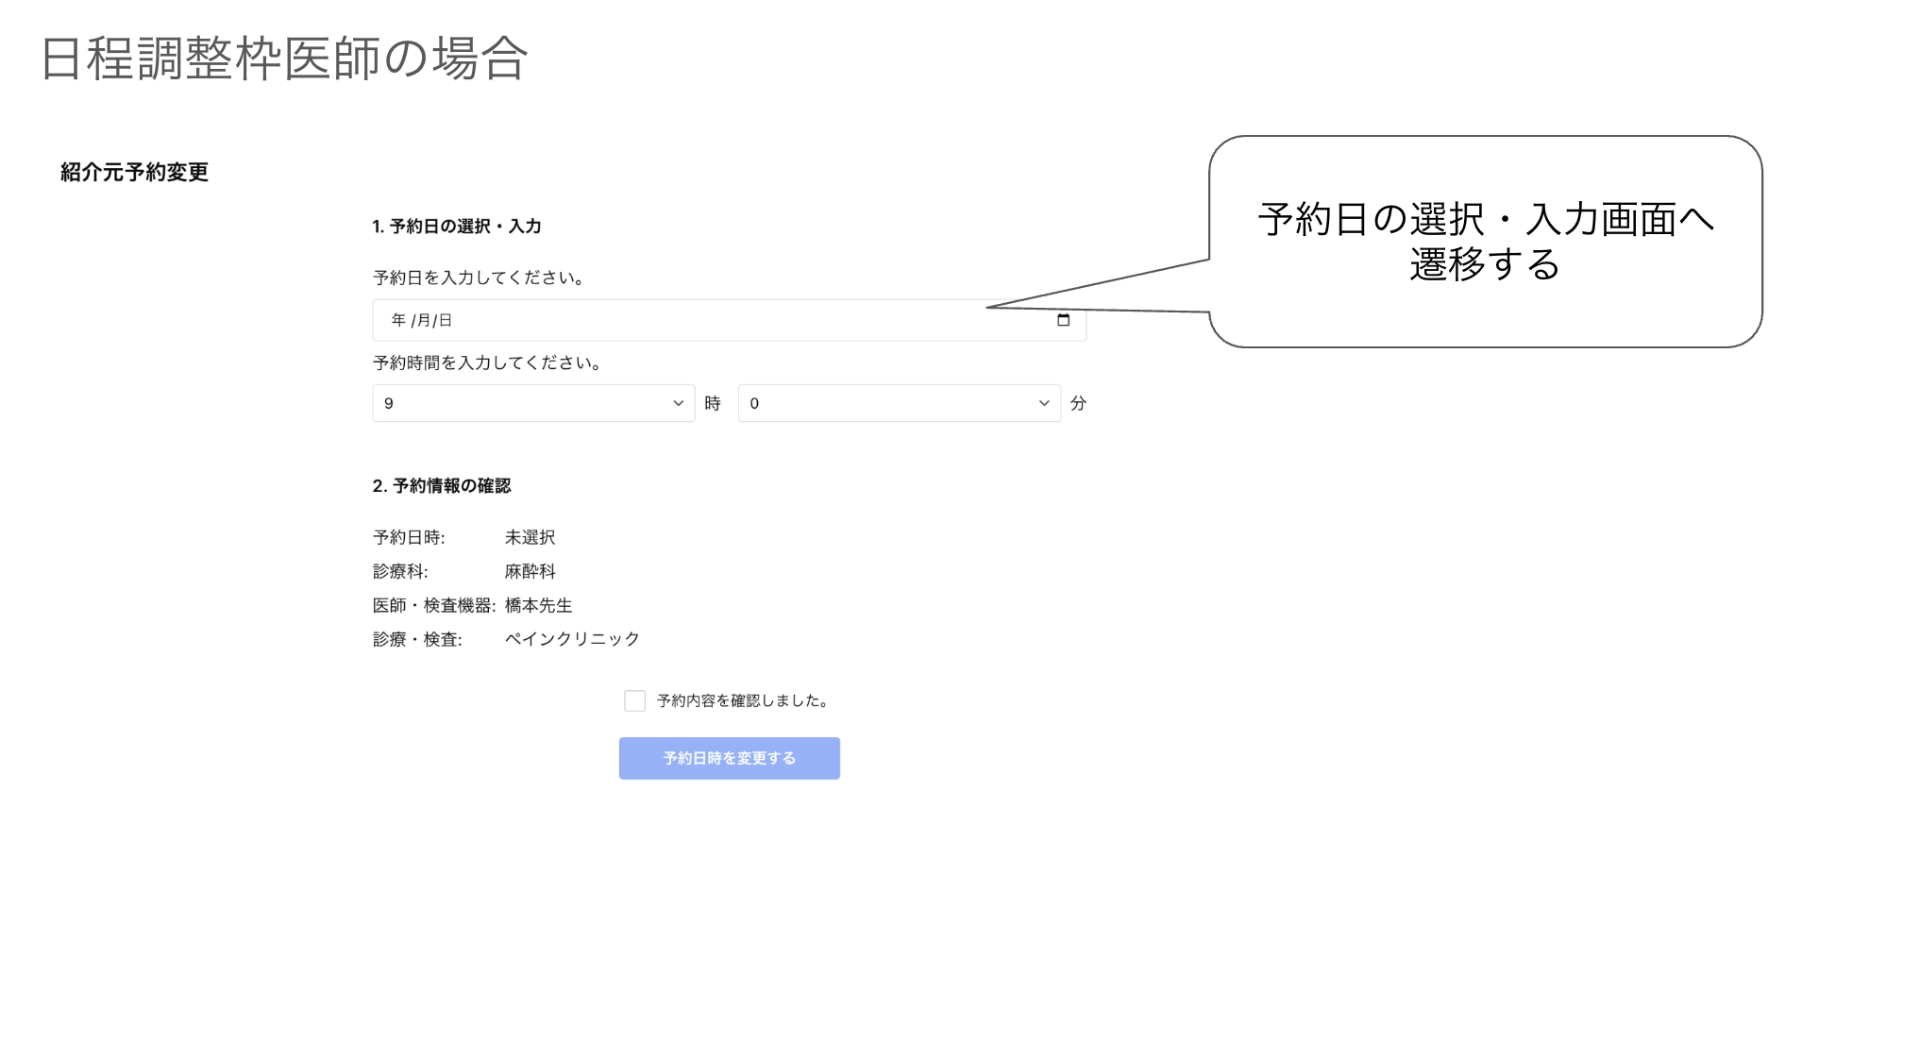This screenshot has width=1920, height=1044.
Task: Check the 予約内容を確認しました checkbox
Action: tap(634, 701)
